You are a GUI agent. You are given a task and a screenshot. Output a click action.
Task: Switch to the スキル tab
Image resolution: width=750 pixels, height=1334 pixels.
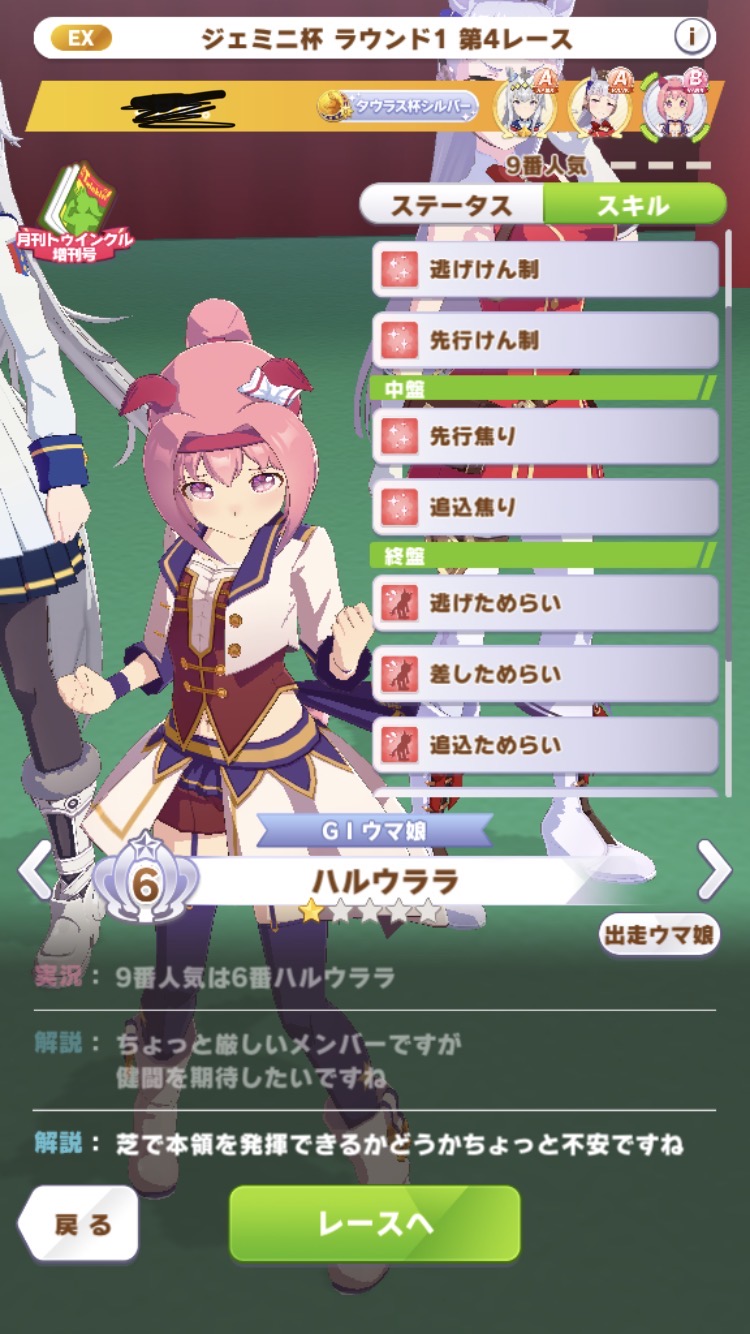tap(634, 205)
